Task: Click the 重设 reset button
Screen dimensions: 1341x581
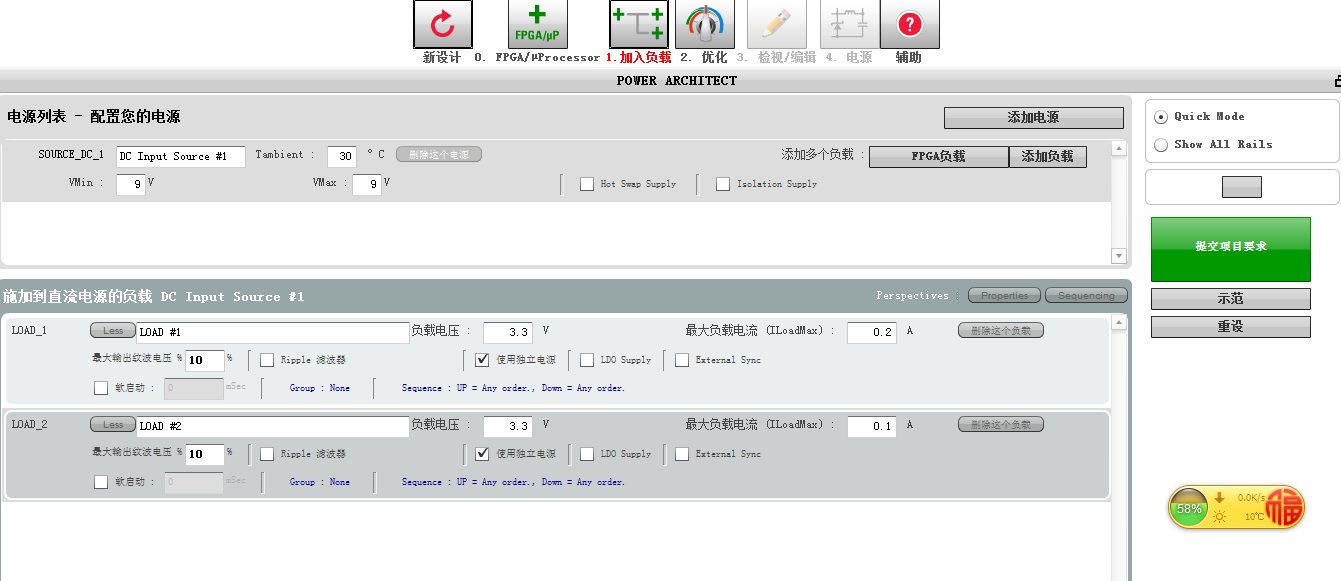Action: tap(1230, 327)
